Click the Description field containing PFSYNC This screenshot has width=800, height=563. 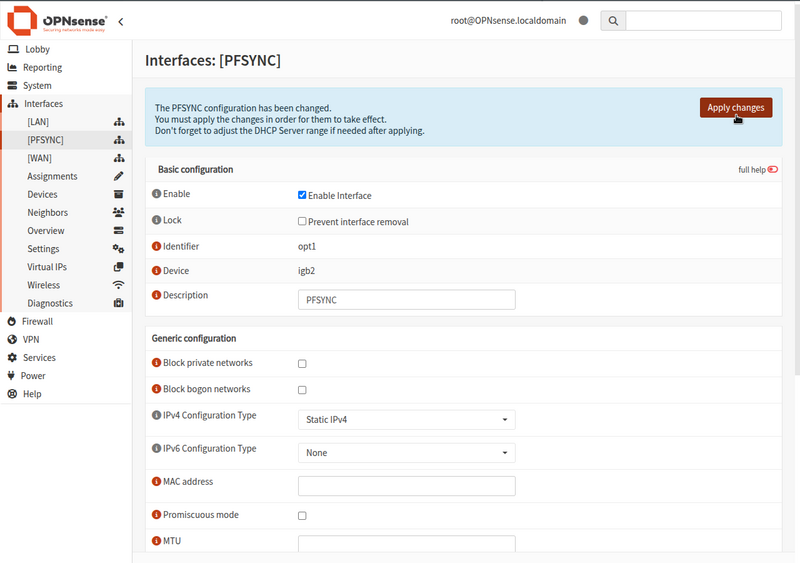407,300
